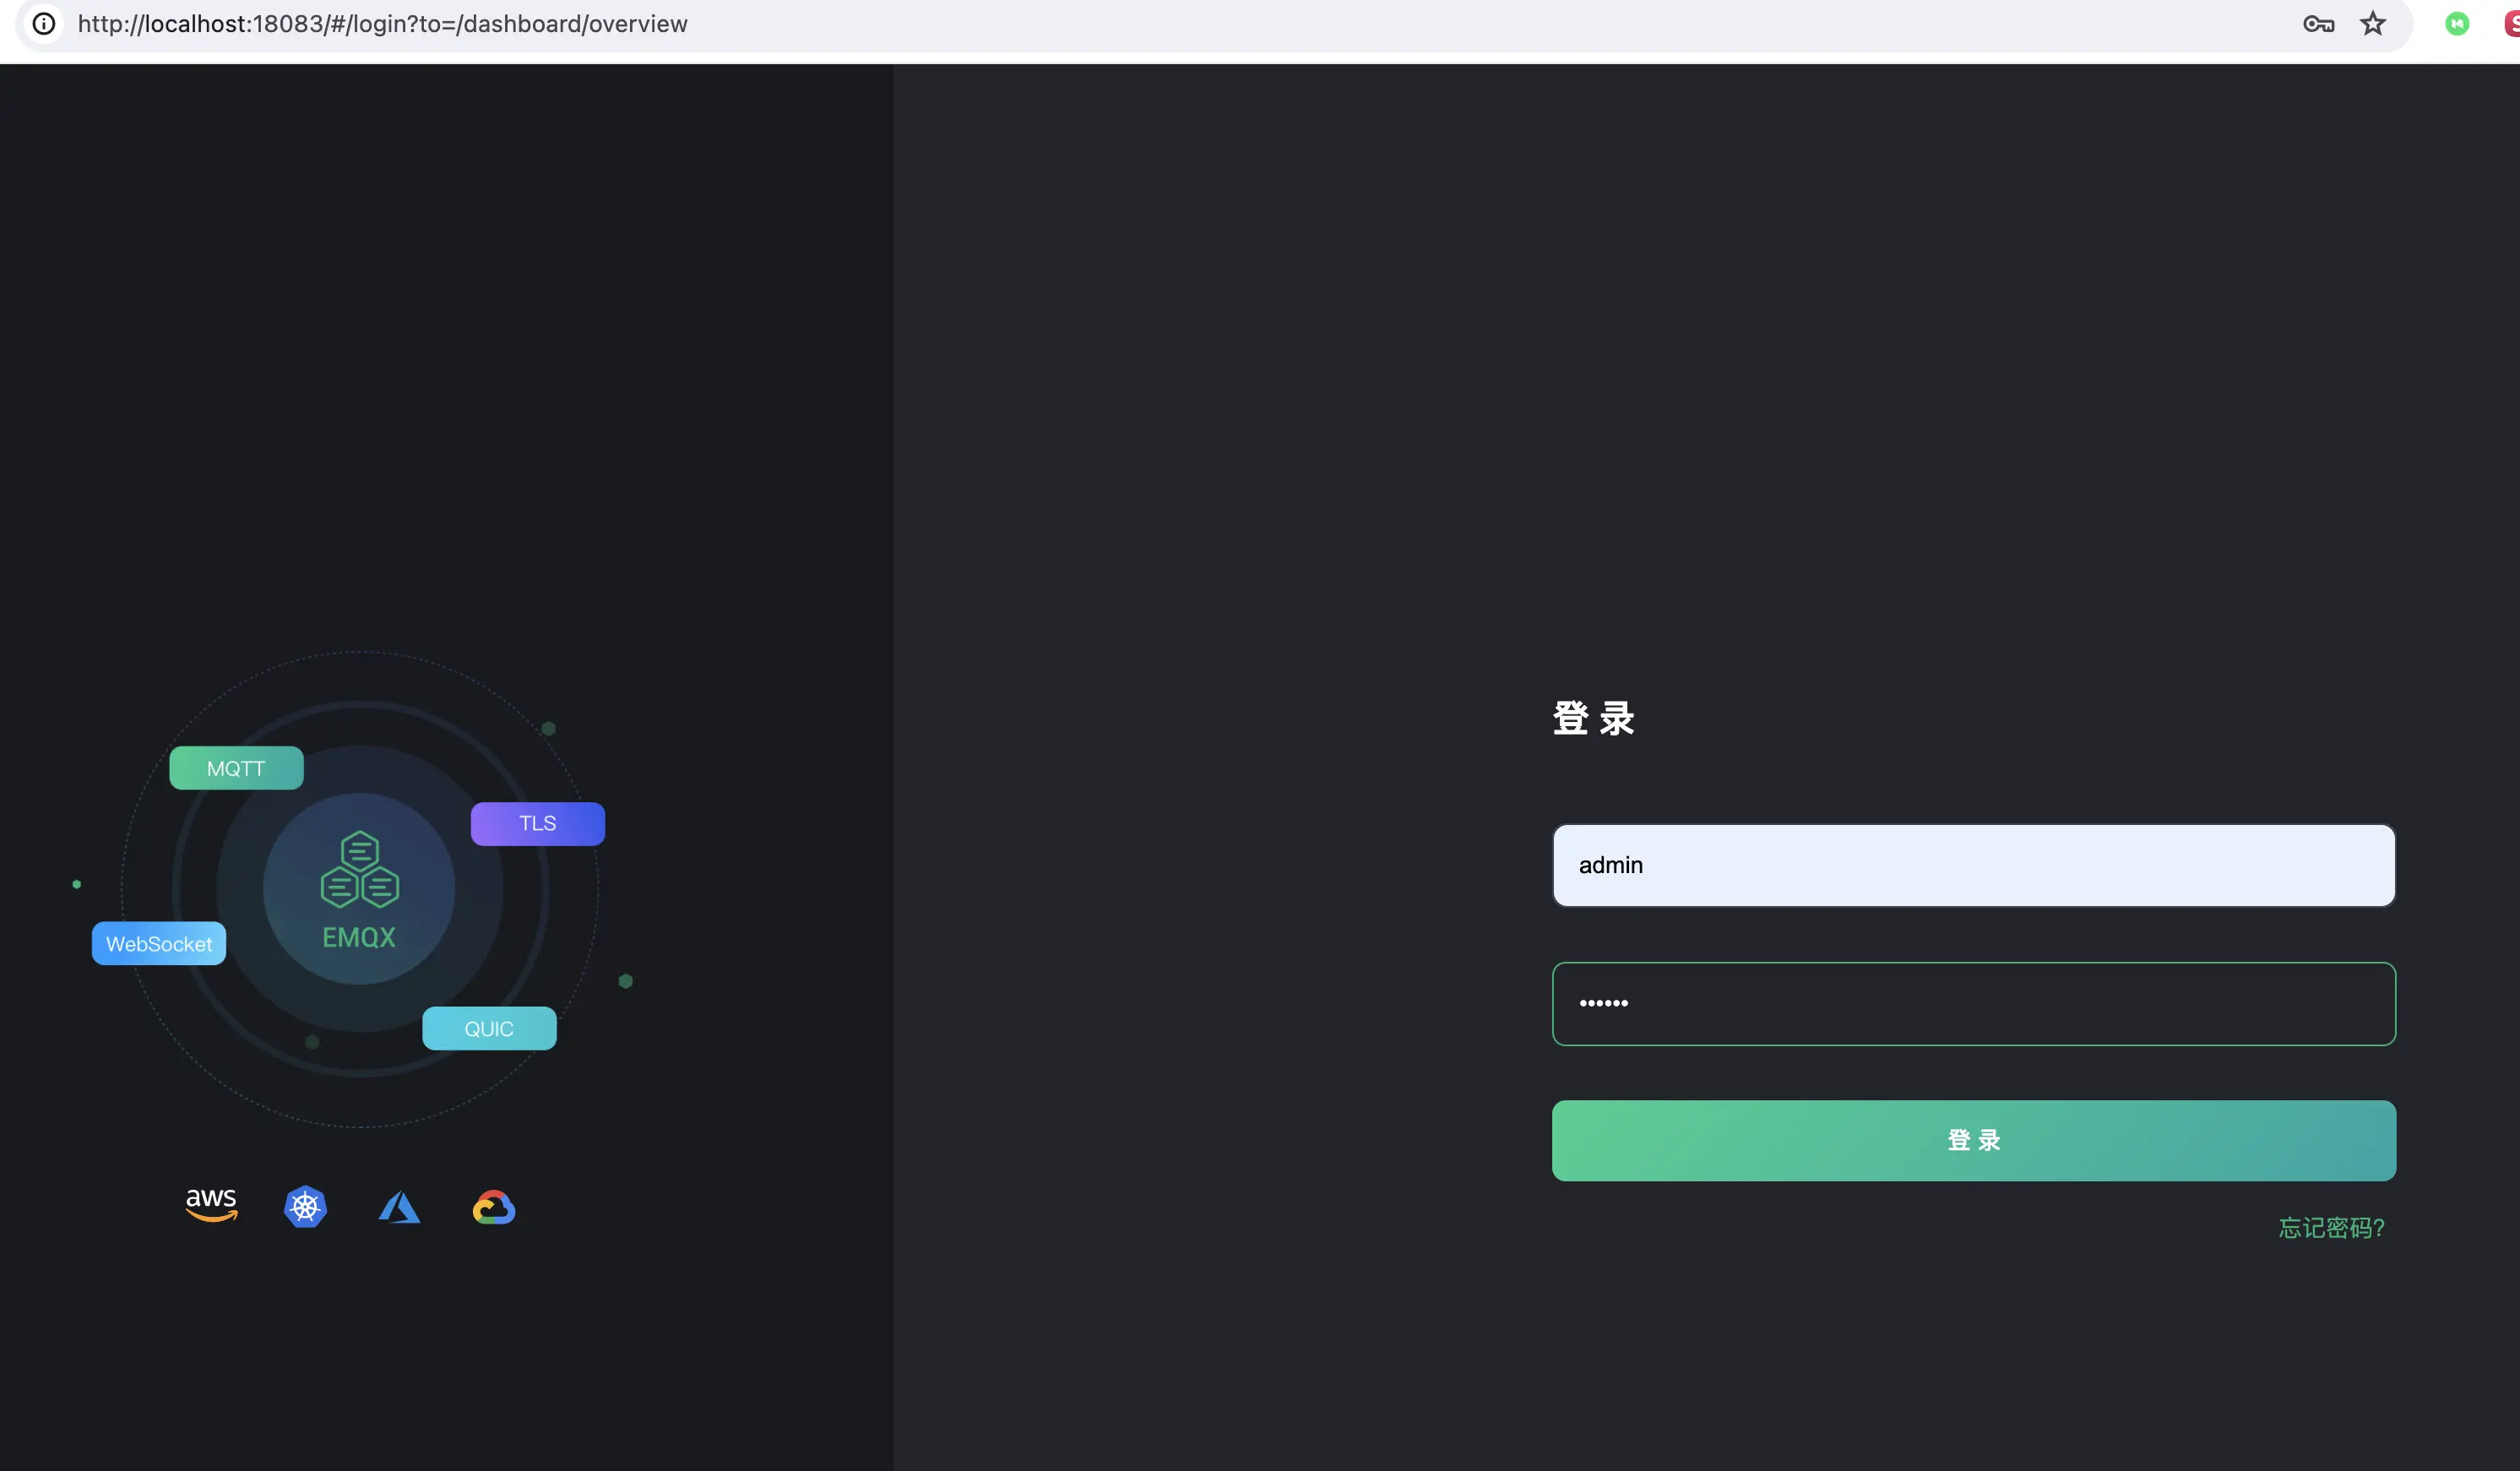Open the green browser extension icon
The width and height of the screenshot is (2520, 1471).
tap(2457, 24)
